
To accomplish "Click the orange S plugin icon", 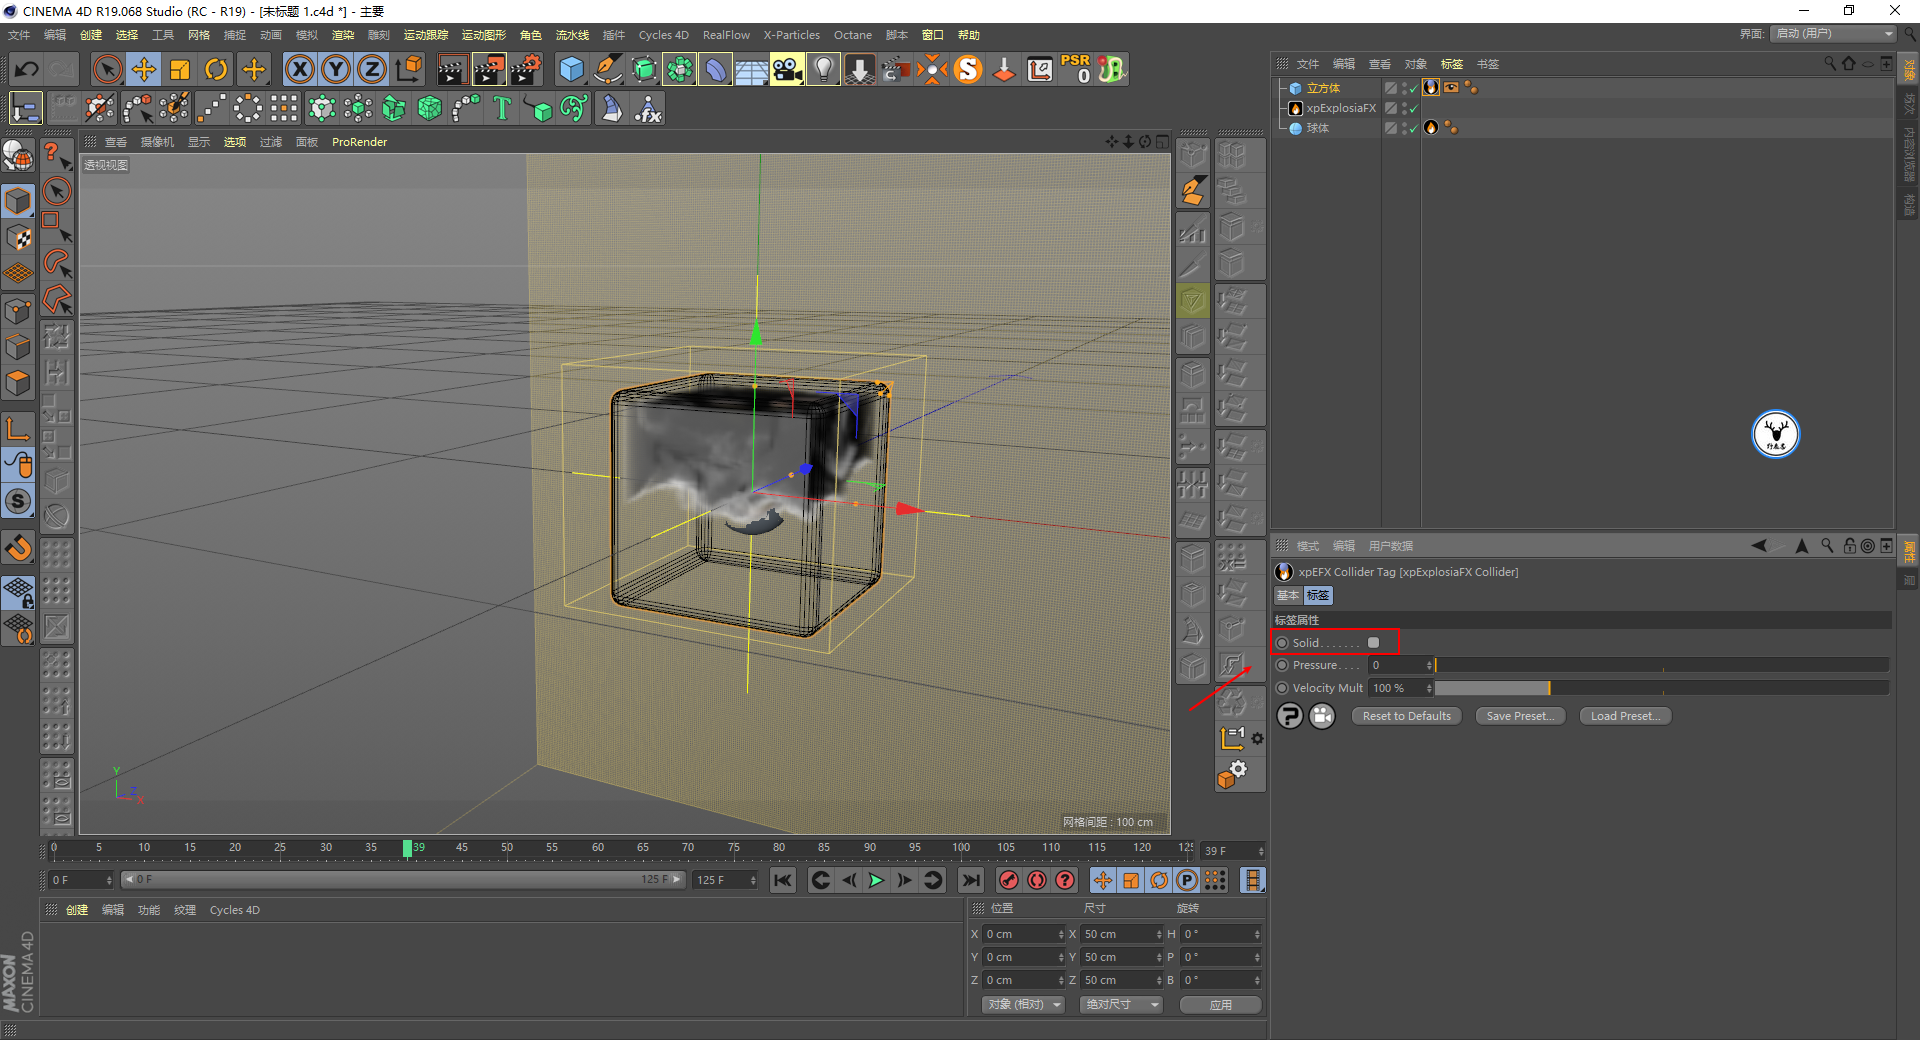I will point(968,69).
